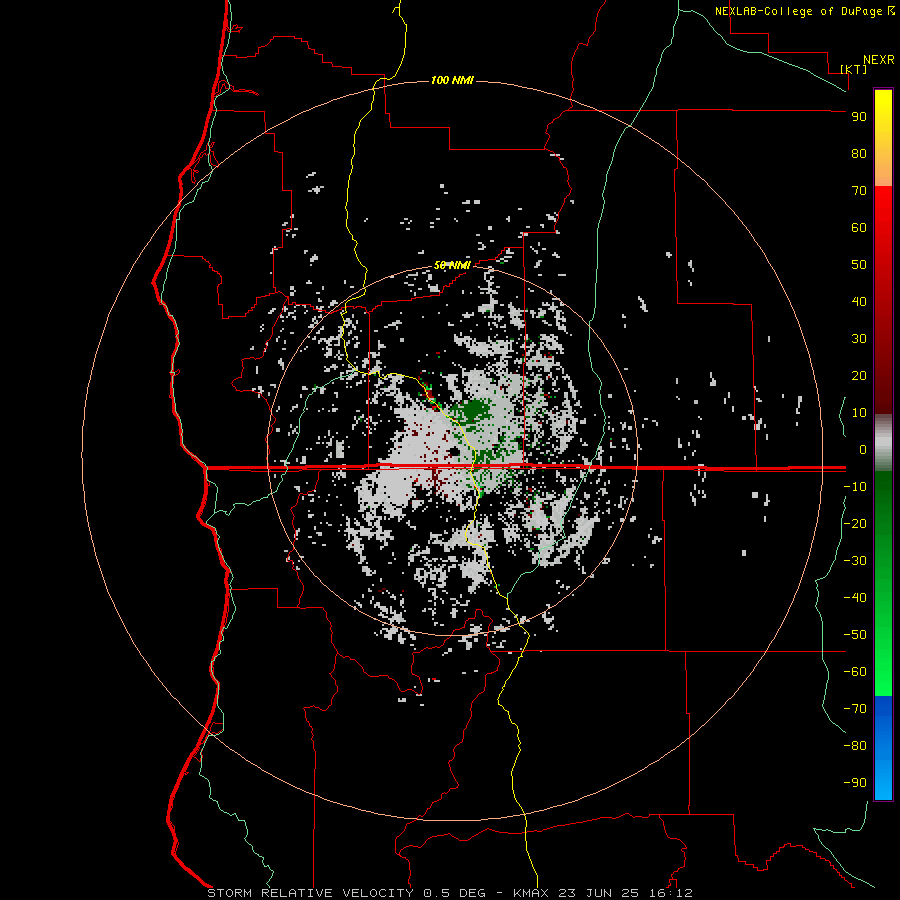This screenshot has height=900, width=900.
Task: Click the 50 value on the velocity scale
Action: (859, 265)
